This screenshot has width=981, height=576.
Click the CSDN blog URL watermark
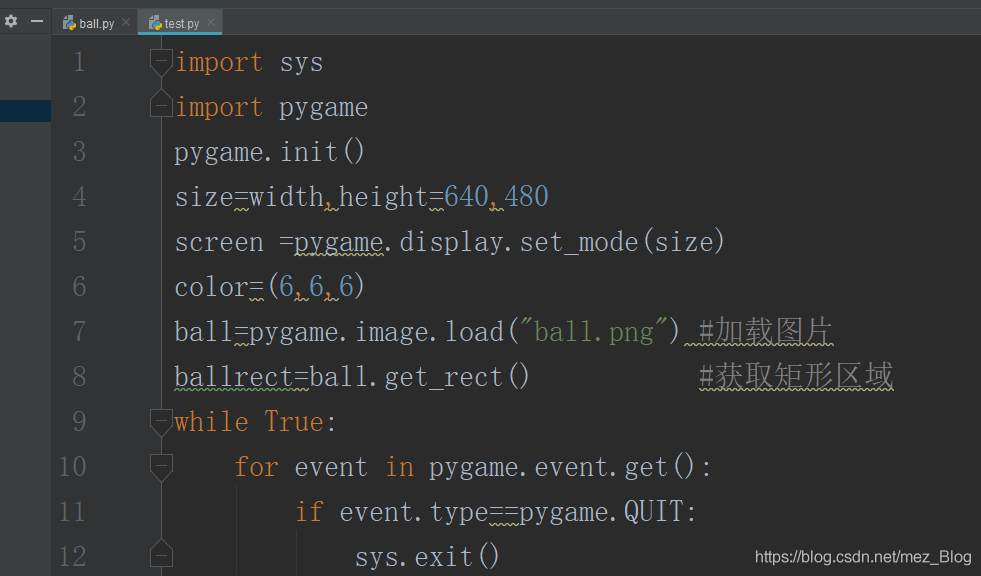(x=862, y=556)
